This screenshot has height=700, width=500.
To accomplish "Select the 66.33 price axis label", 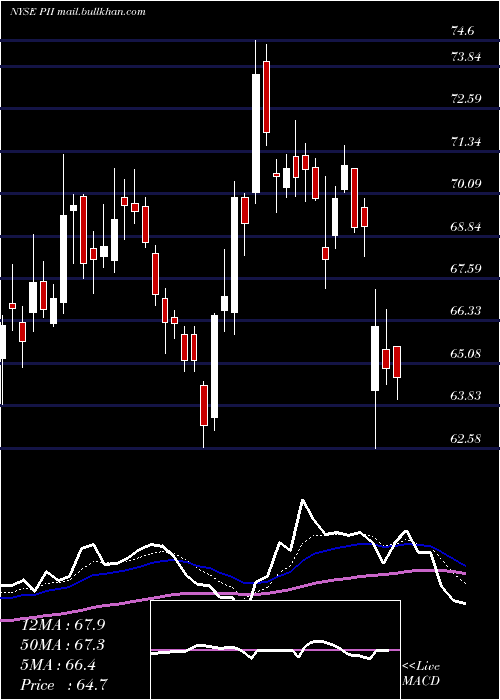I will click(466, 311).
